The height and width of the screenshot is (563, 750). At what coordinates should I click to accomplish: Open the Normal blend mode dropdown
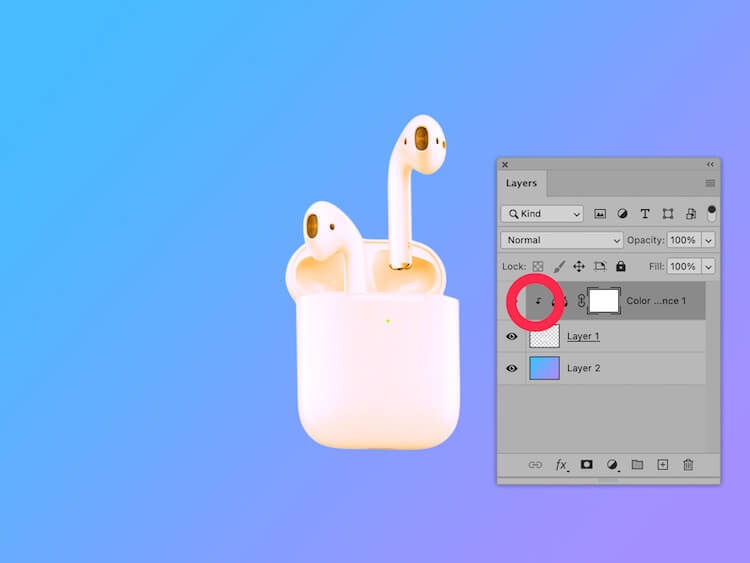click(563, 241)
